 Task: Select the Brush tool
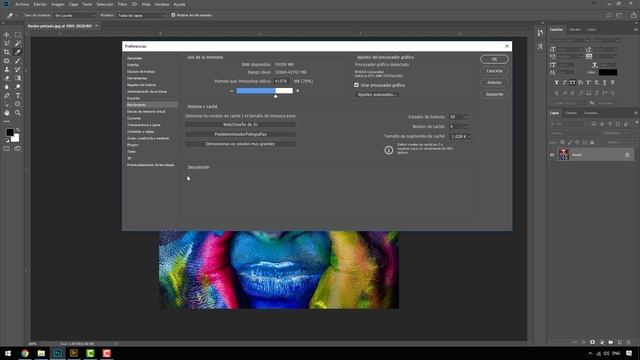point(18,61)
